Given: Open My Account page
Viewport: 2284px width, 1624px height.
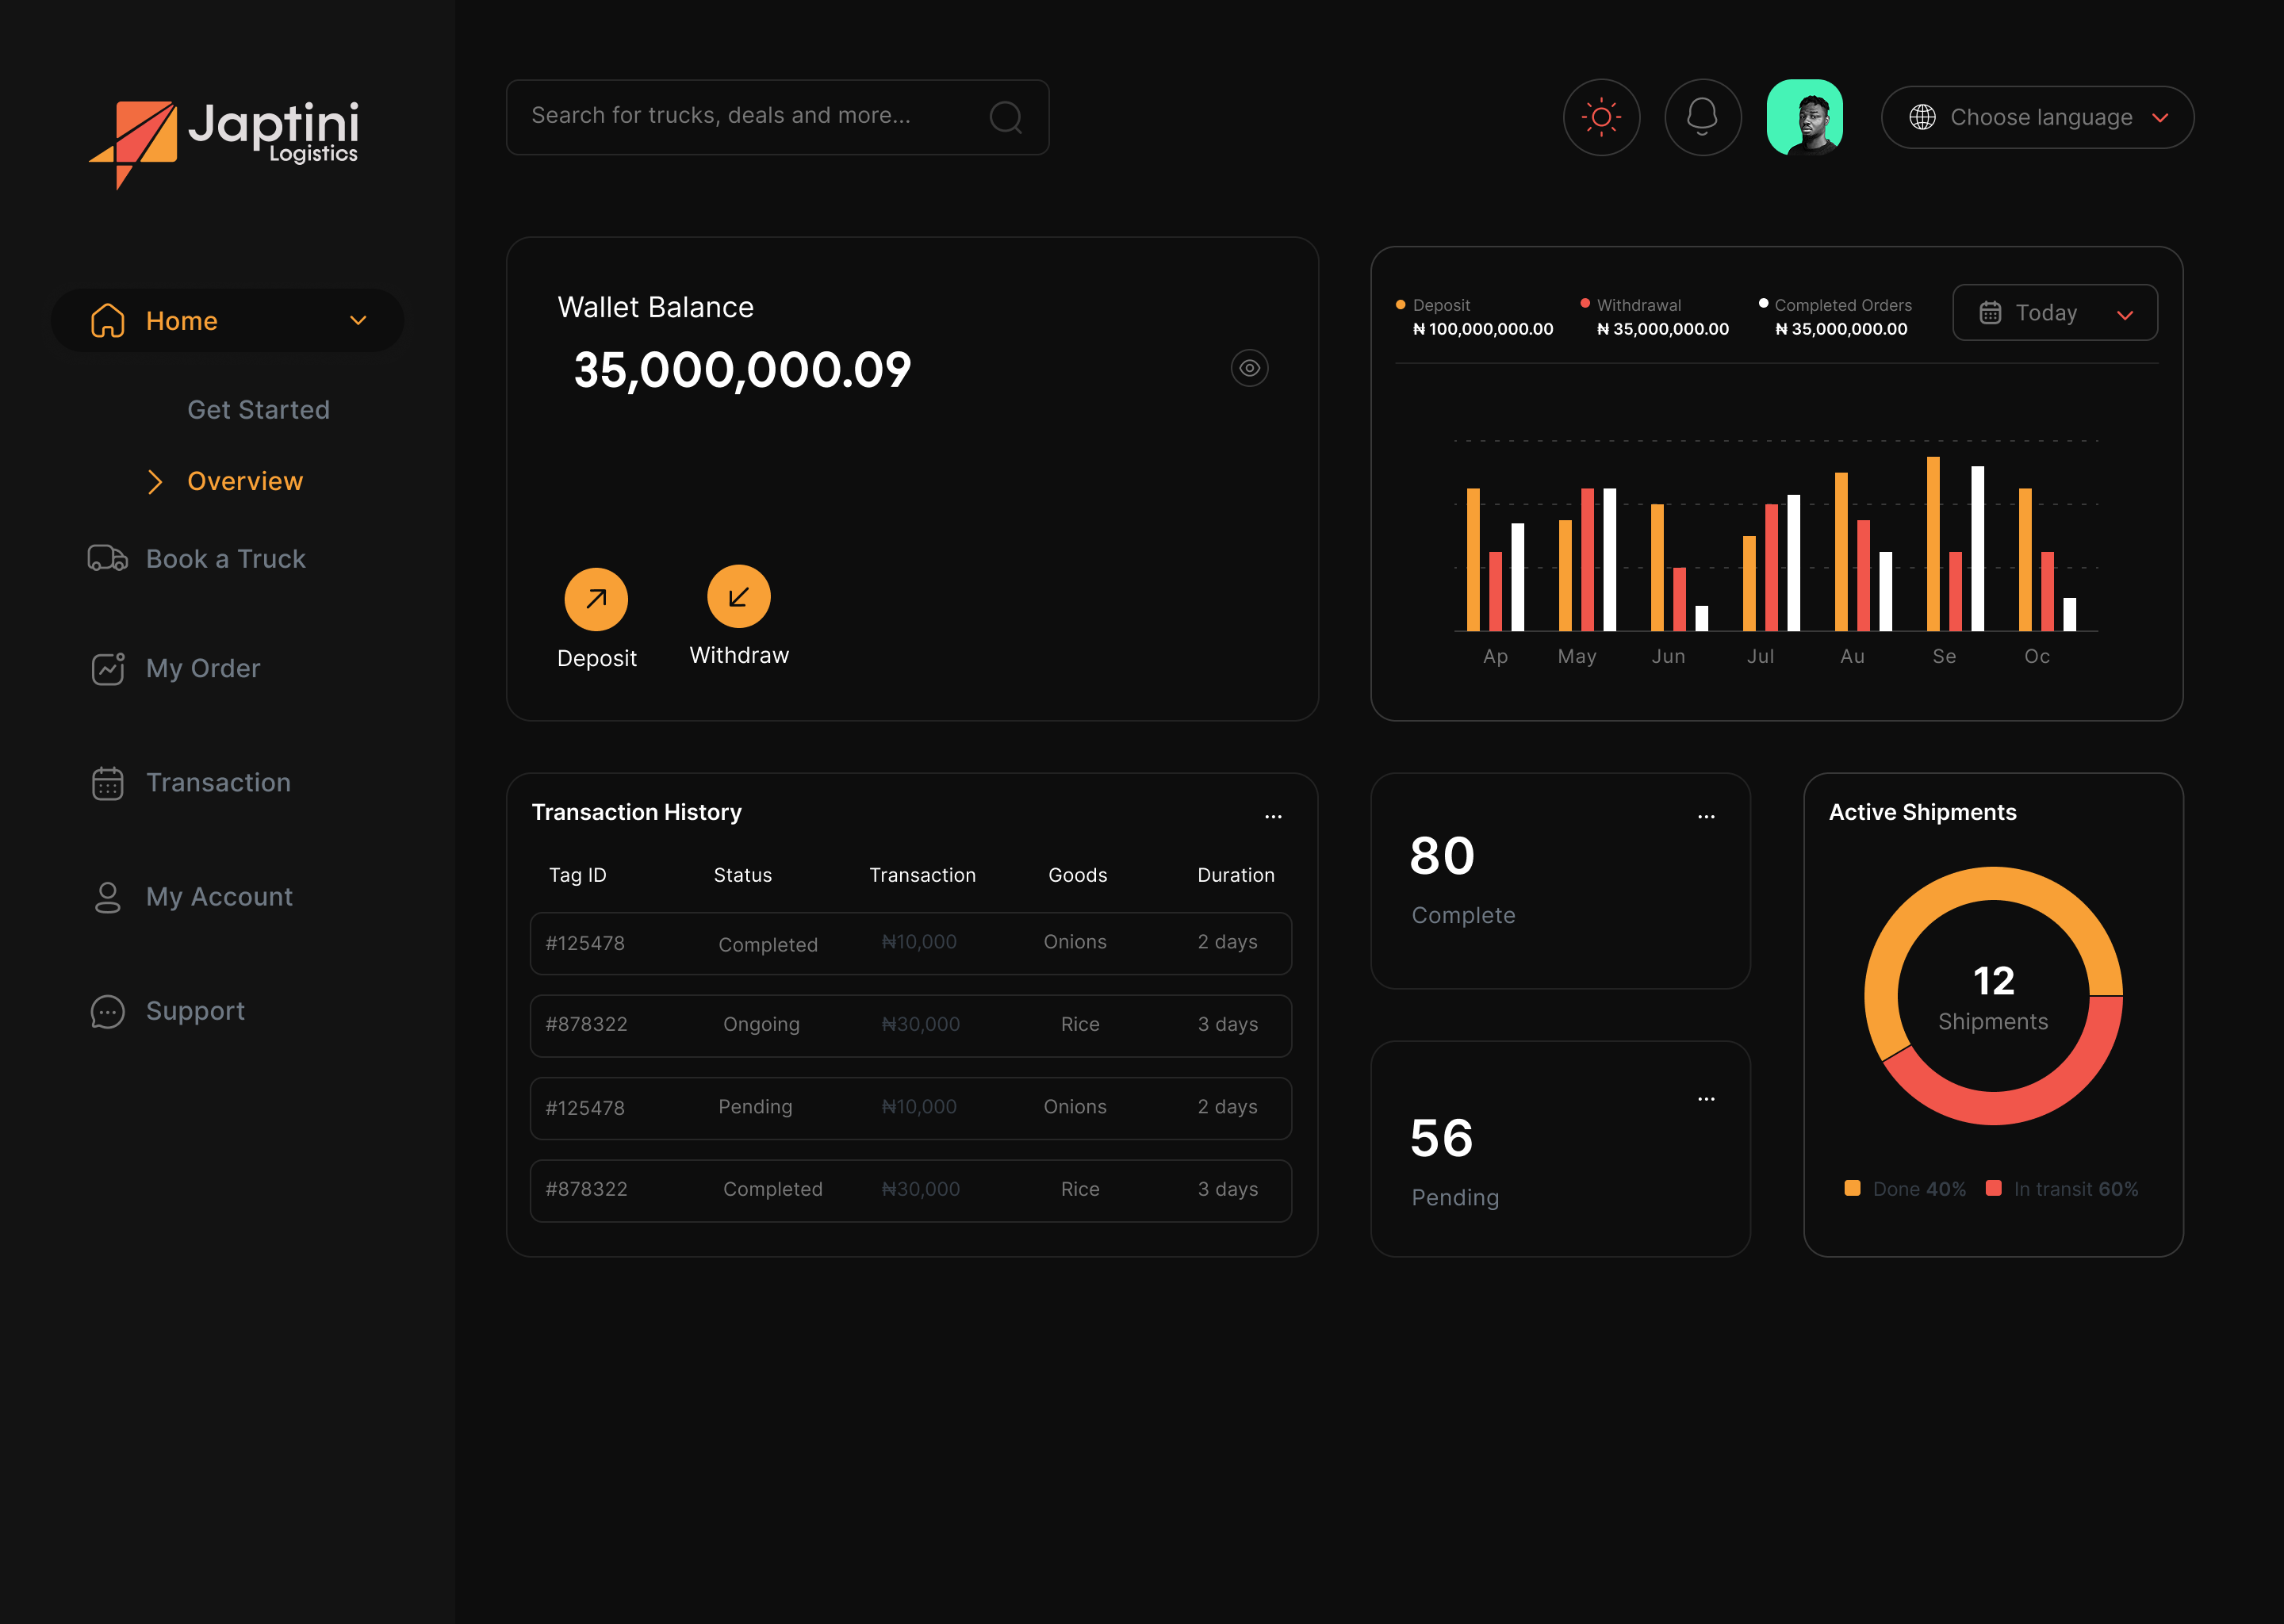Looking at the screenshot, I should (x=219, y=897).
